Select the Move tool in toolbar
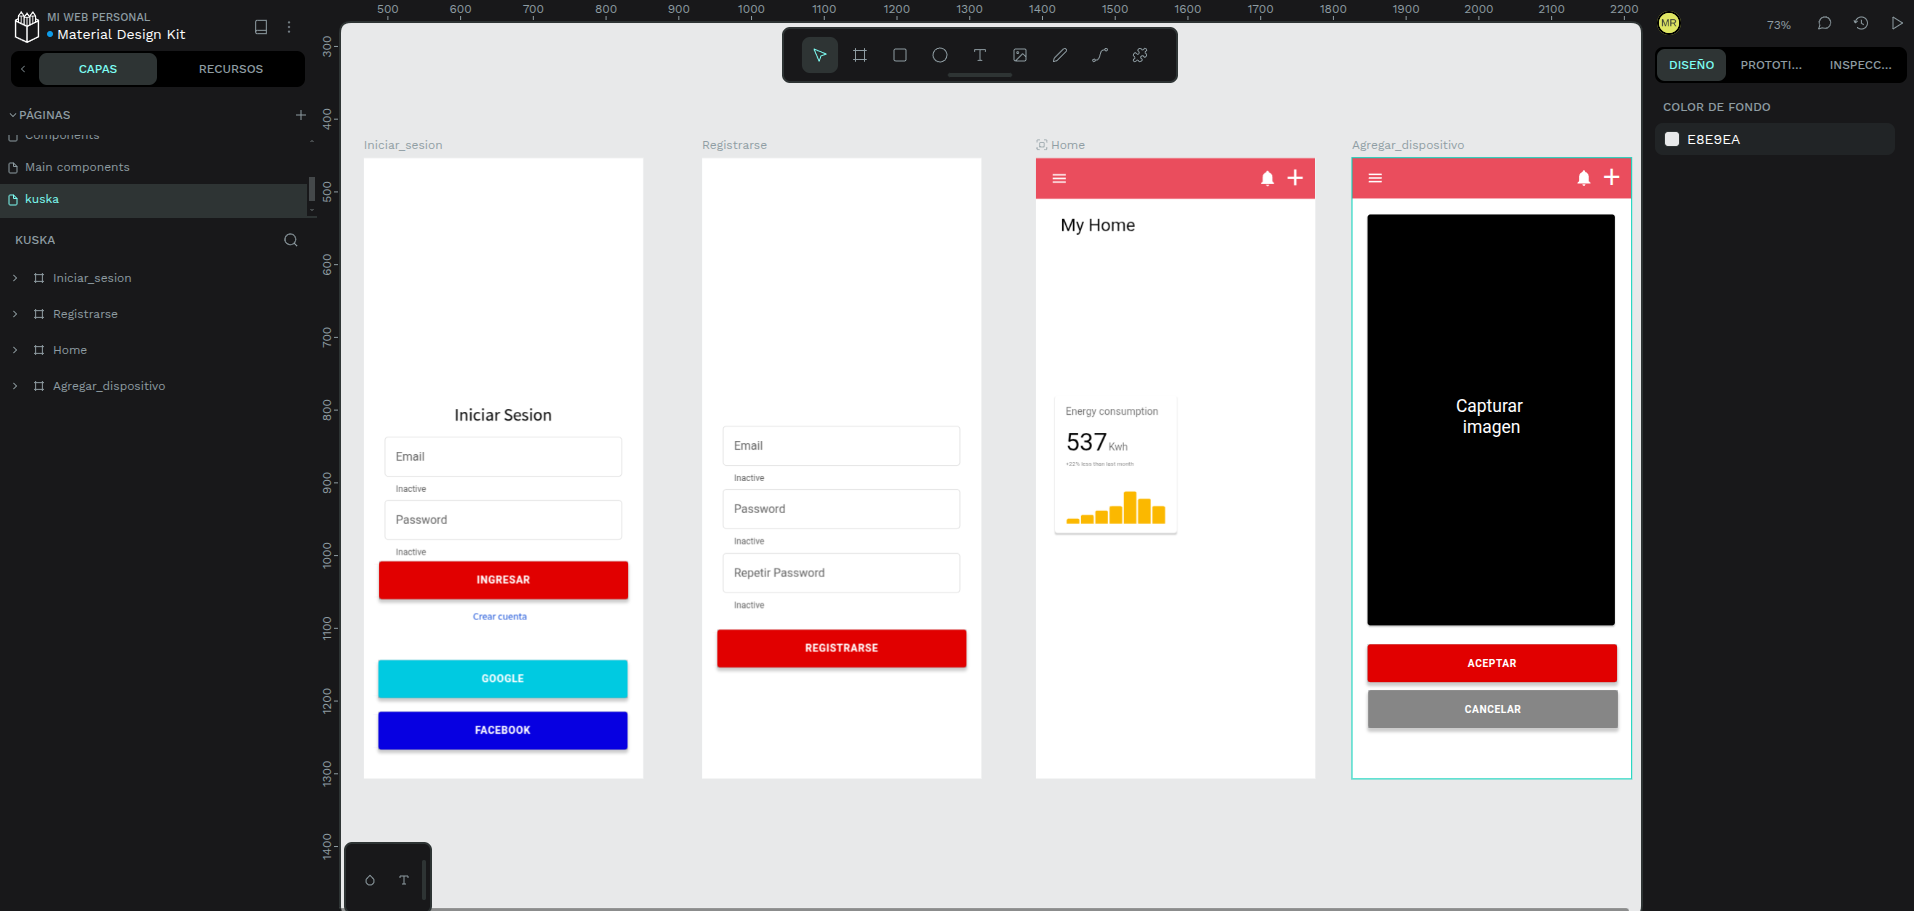The width and height of the screenshot is (1914, 911). pyautogui.click(x=819, y=55)
